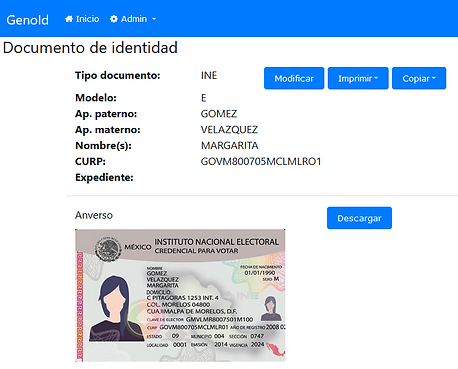Click the Nombre(s) value MARGARITA
Viewport: 458px width, 369px height.
tap(230, 146)
